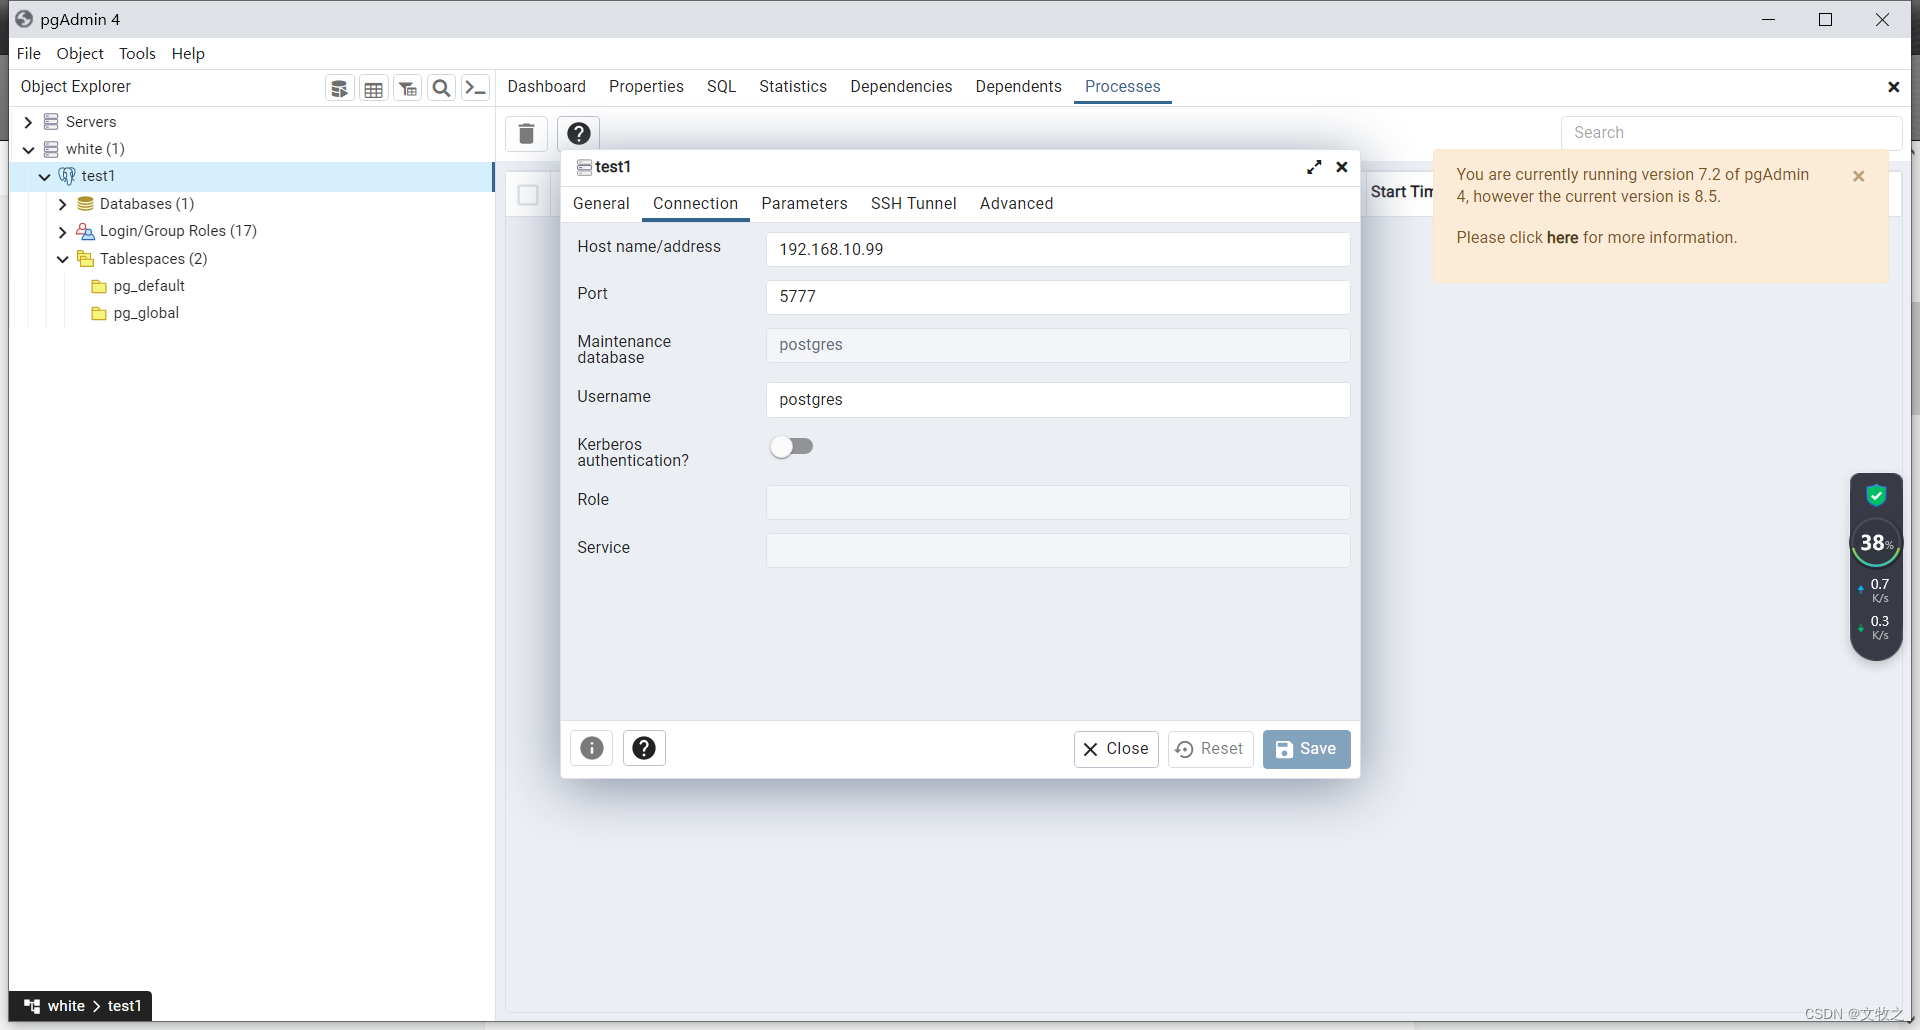Click the Save button

coord(1306,749)
